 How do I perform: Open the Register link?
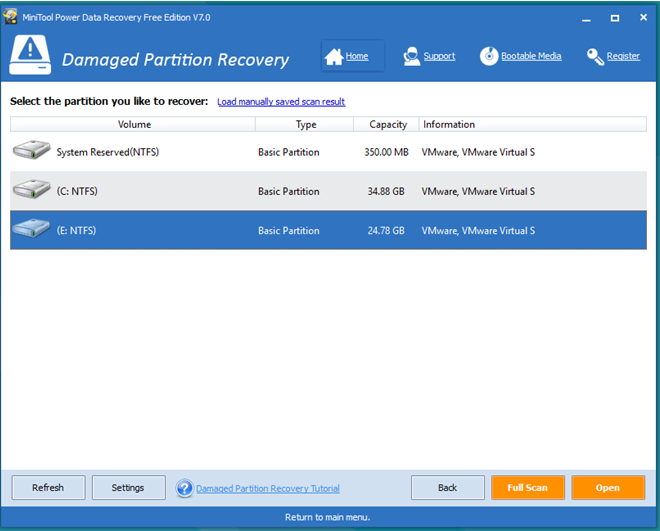(x=623, y=56)
